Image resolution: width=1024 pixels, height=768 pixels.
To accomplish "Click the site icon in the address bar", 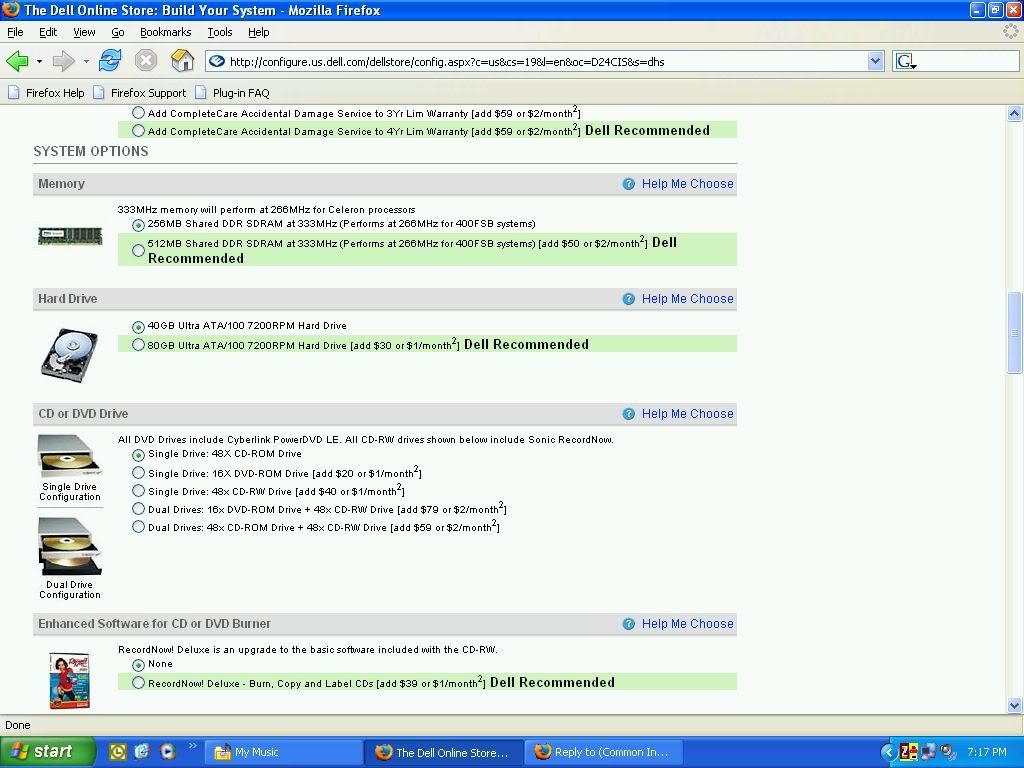I will click(x=217, y=61).
